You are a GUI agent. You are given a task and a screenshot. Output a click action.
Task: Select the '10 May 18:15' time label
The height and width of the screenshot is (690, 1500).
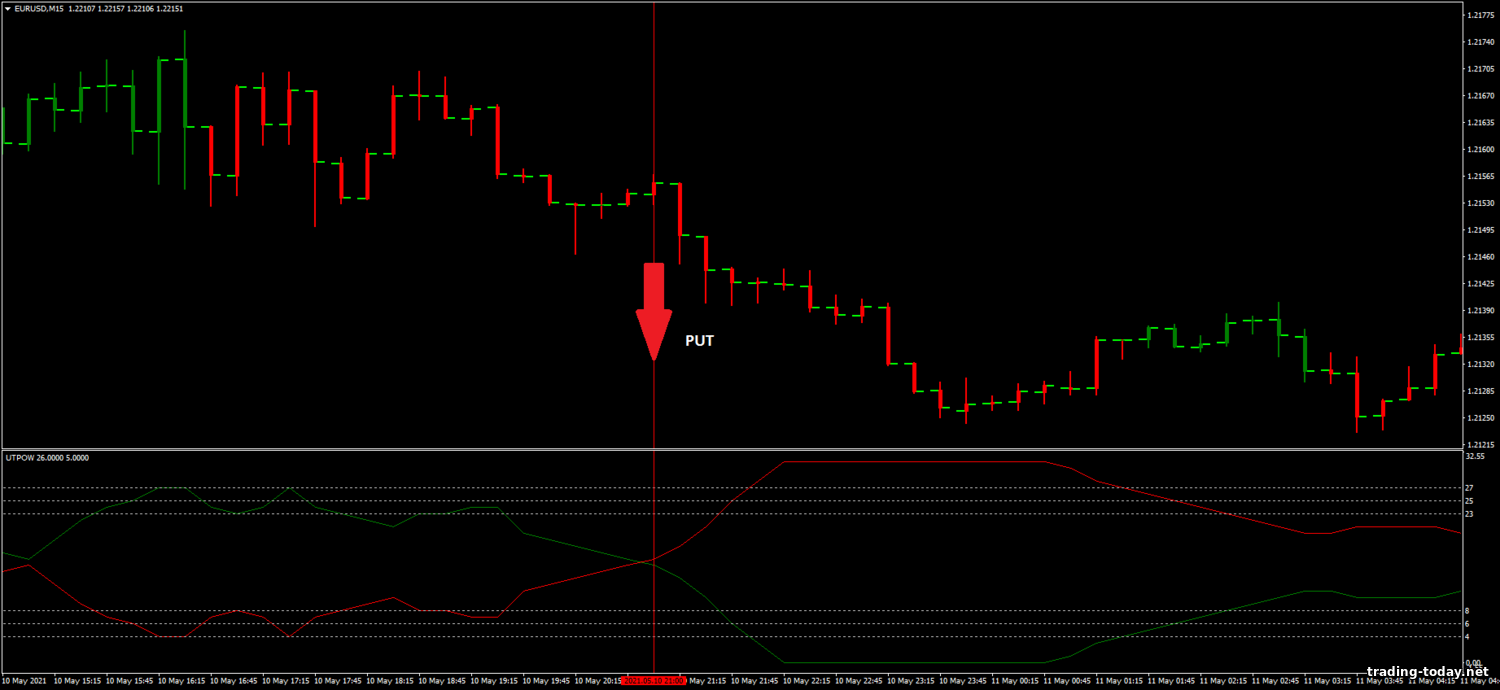[x=391, y=681]
